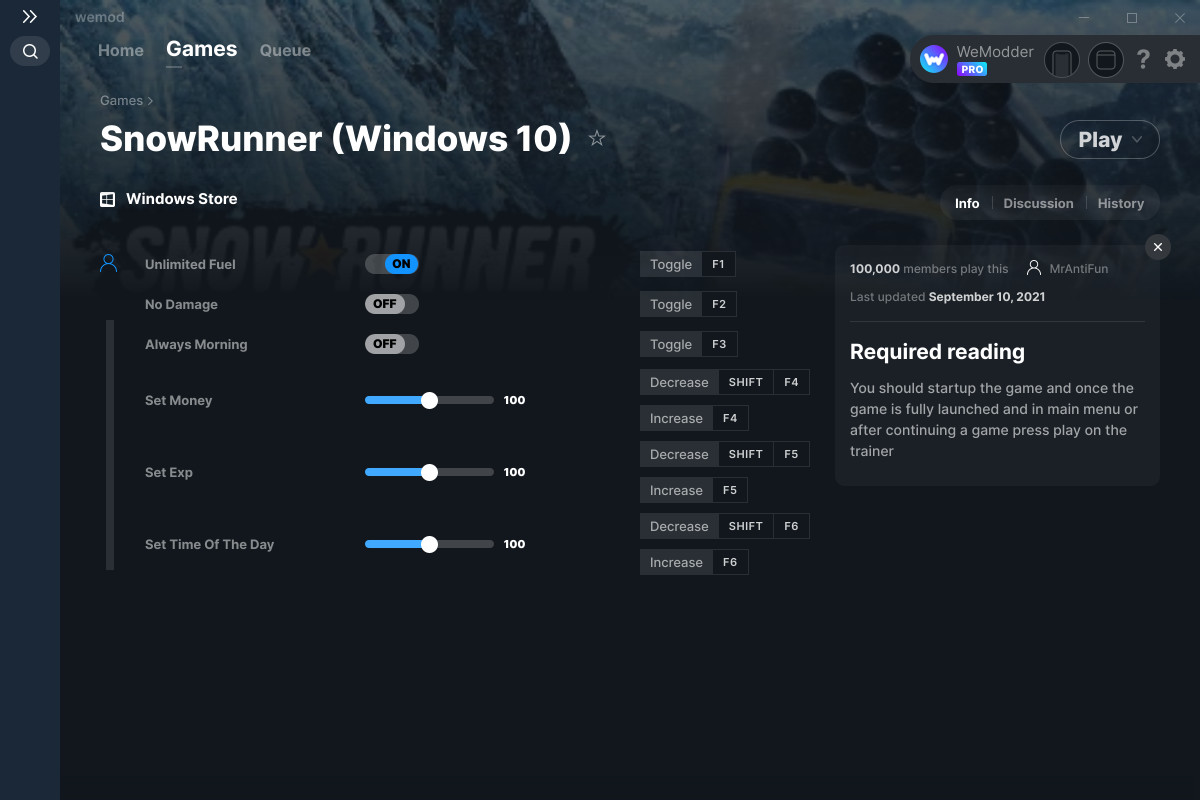The image size is (1200, 800).
Task: Click the Set Exp label
Action: pos(169,472)
